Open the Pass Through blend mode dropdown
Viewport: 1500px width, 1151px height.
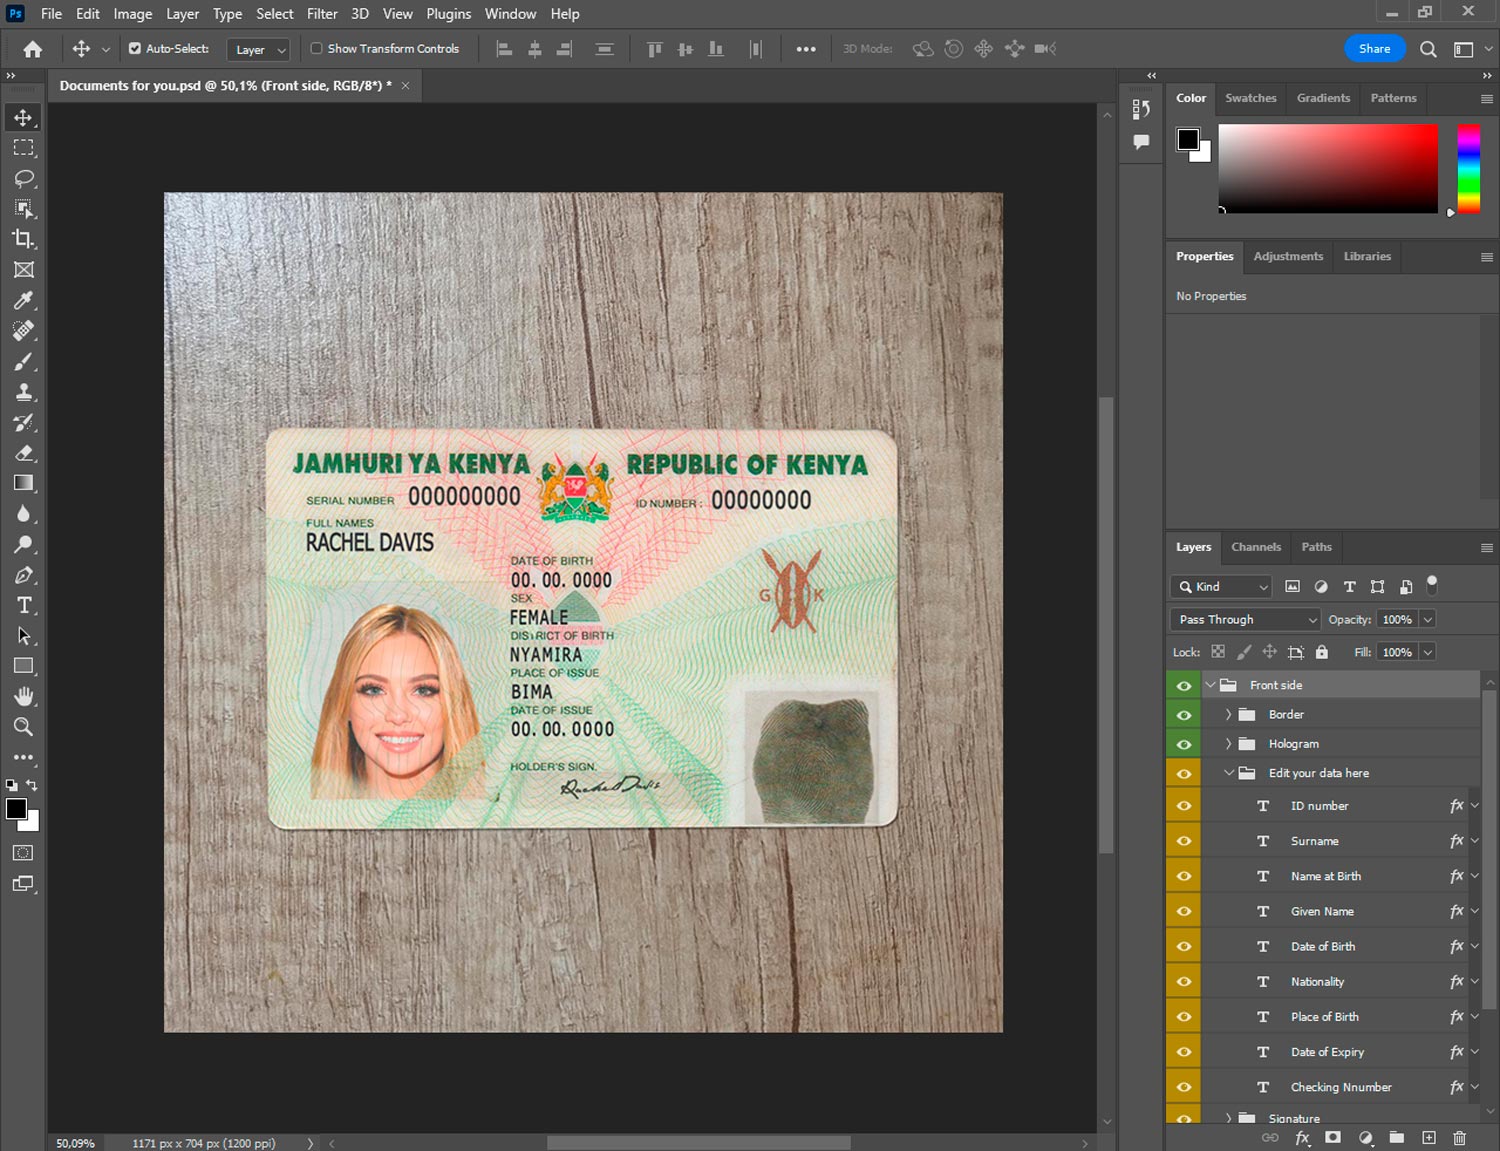pyautogui.click(x=1245, y=620)
